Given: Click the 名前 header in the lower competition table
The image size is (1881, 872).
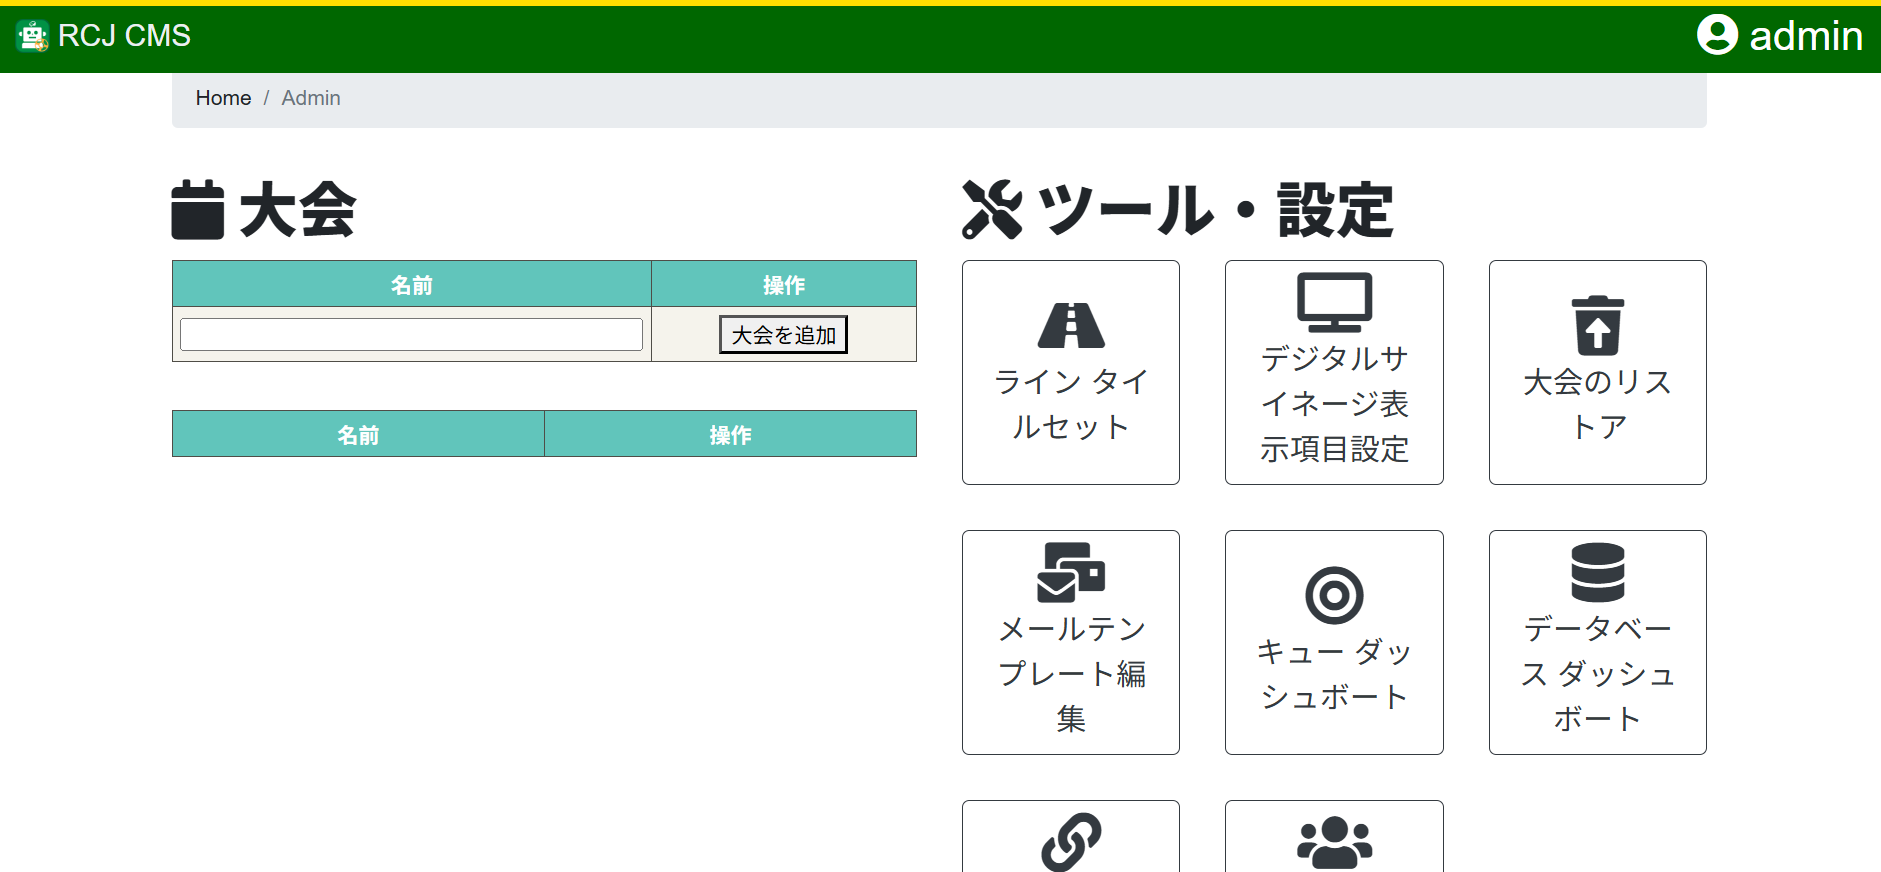Looking at the screenshot, I should (x=358, y=435).
